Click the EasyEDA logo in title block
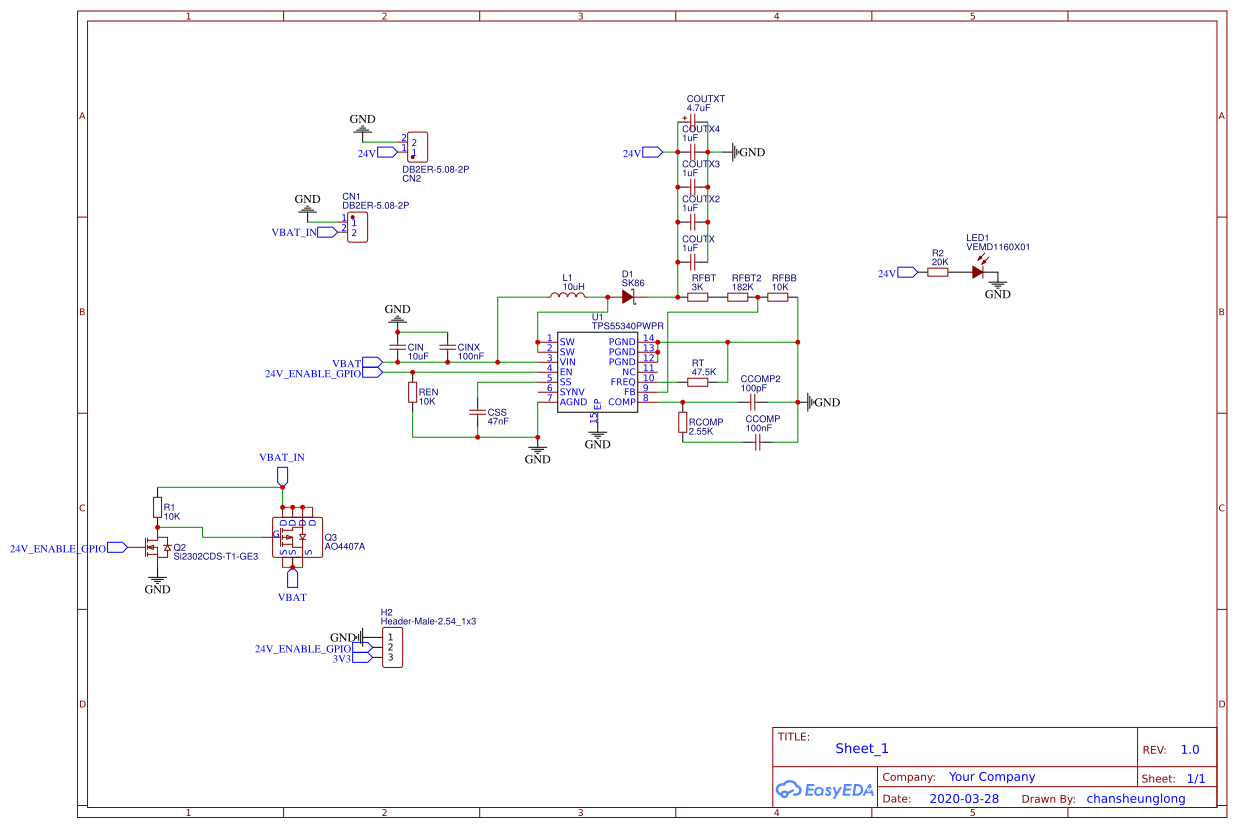This screenshot has width=1237, height=828. (825, 790)
